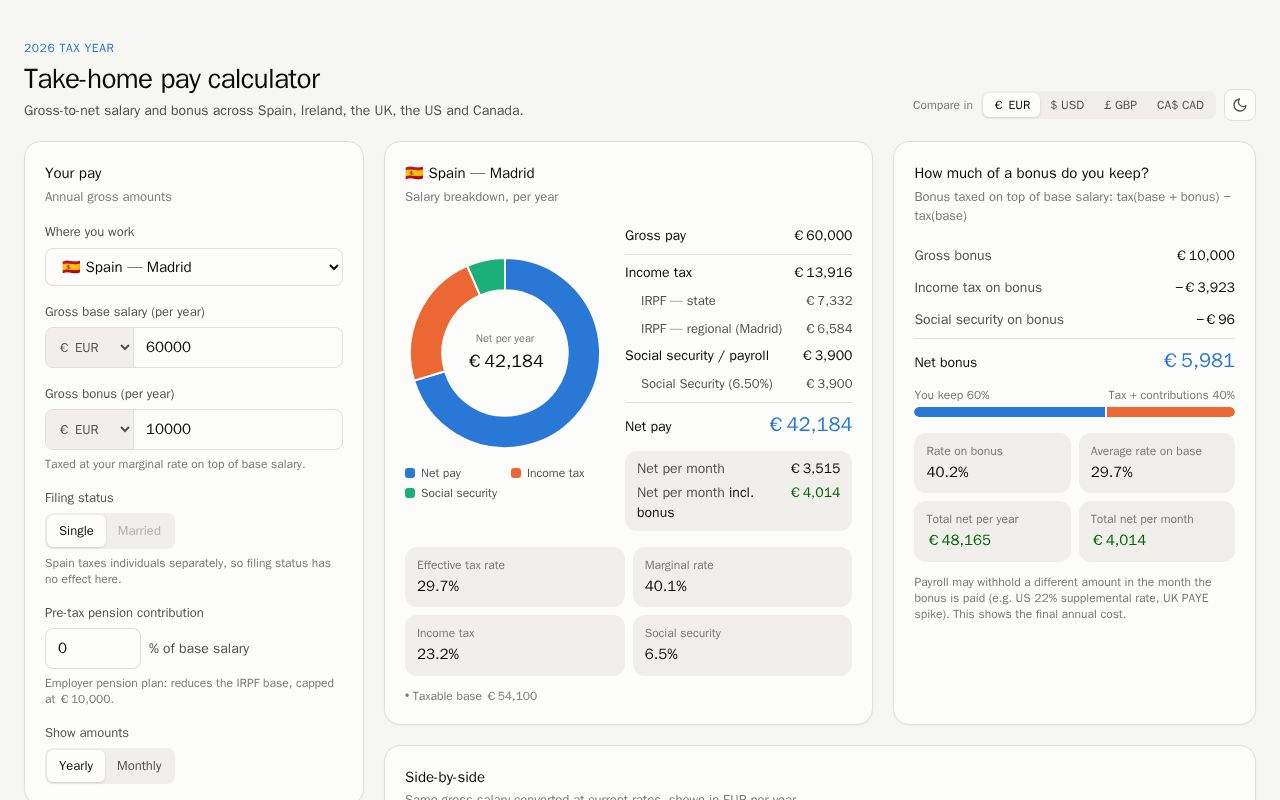Viewport: 1280px width, 800px height.
Task: Click the Social Security (6.50%) row
Action: click(738, 384)
